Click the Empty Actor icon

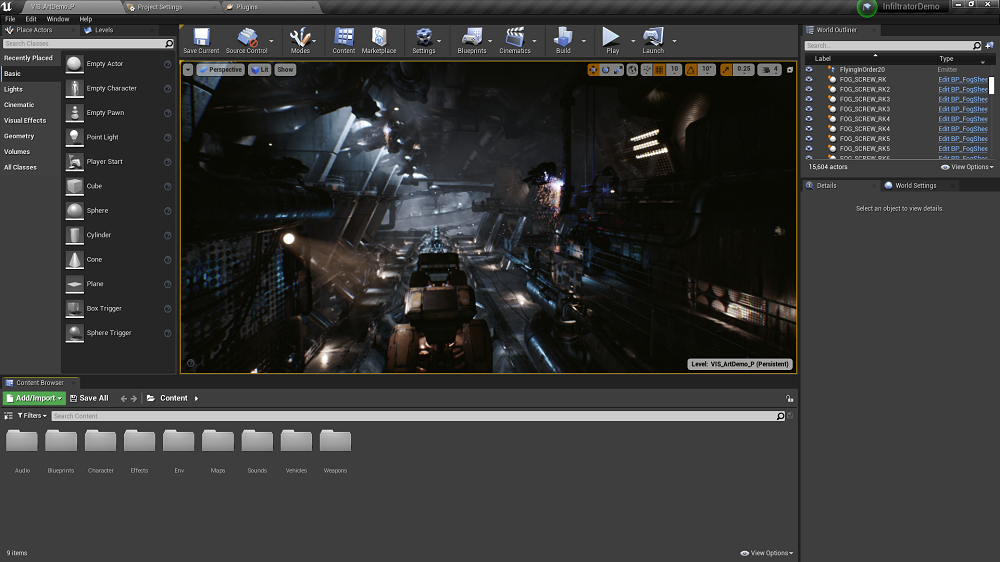pyautogui.click(x=75, y=64)
